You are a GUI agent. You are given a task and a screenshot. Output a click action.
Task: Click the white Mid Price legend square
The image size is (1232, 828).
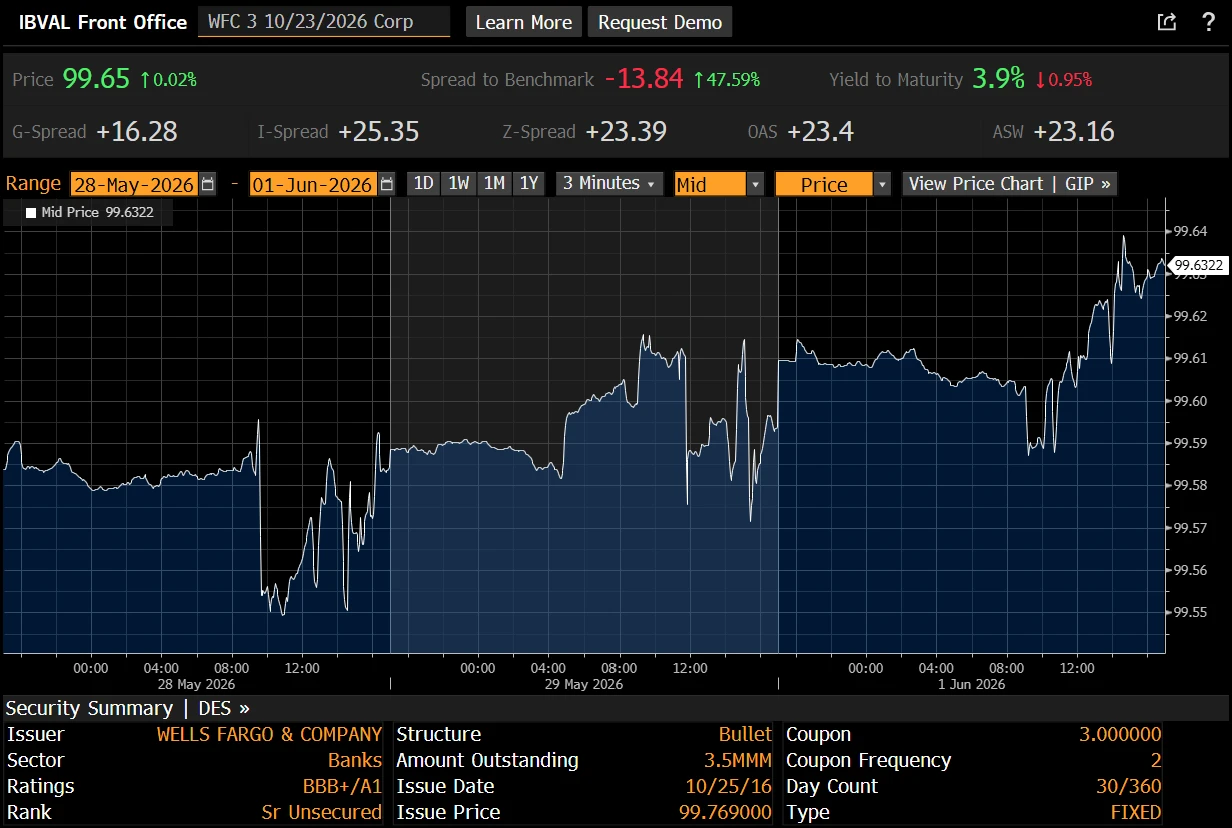pos(31,213)
